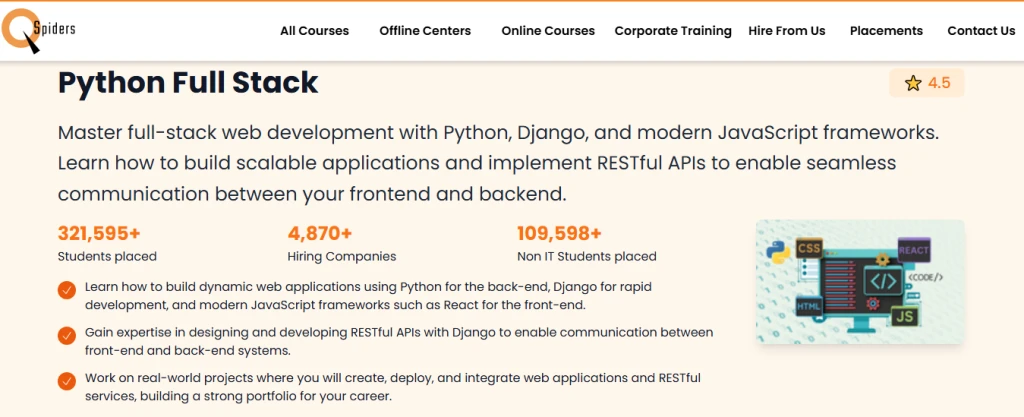
Task: Click bullet text about real-world projects
Action: tap(393, 387)
